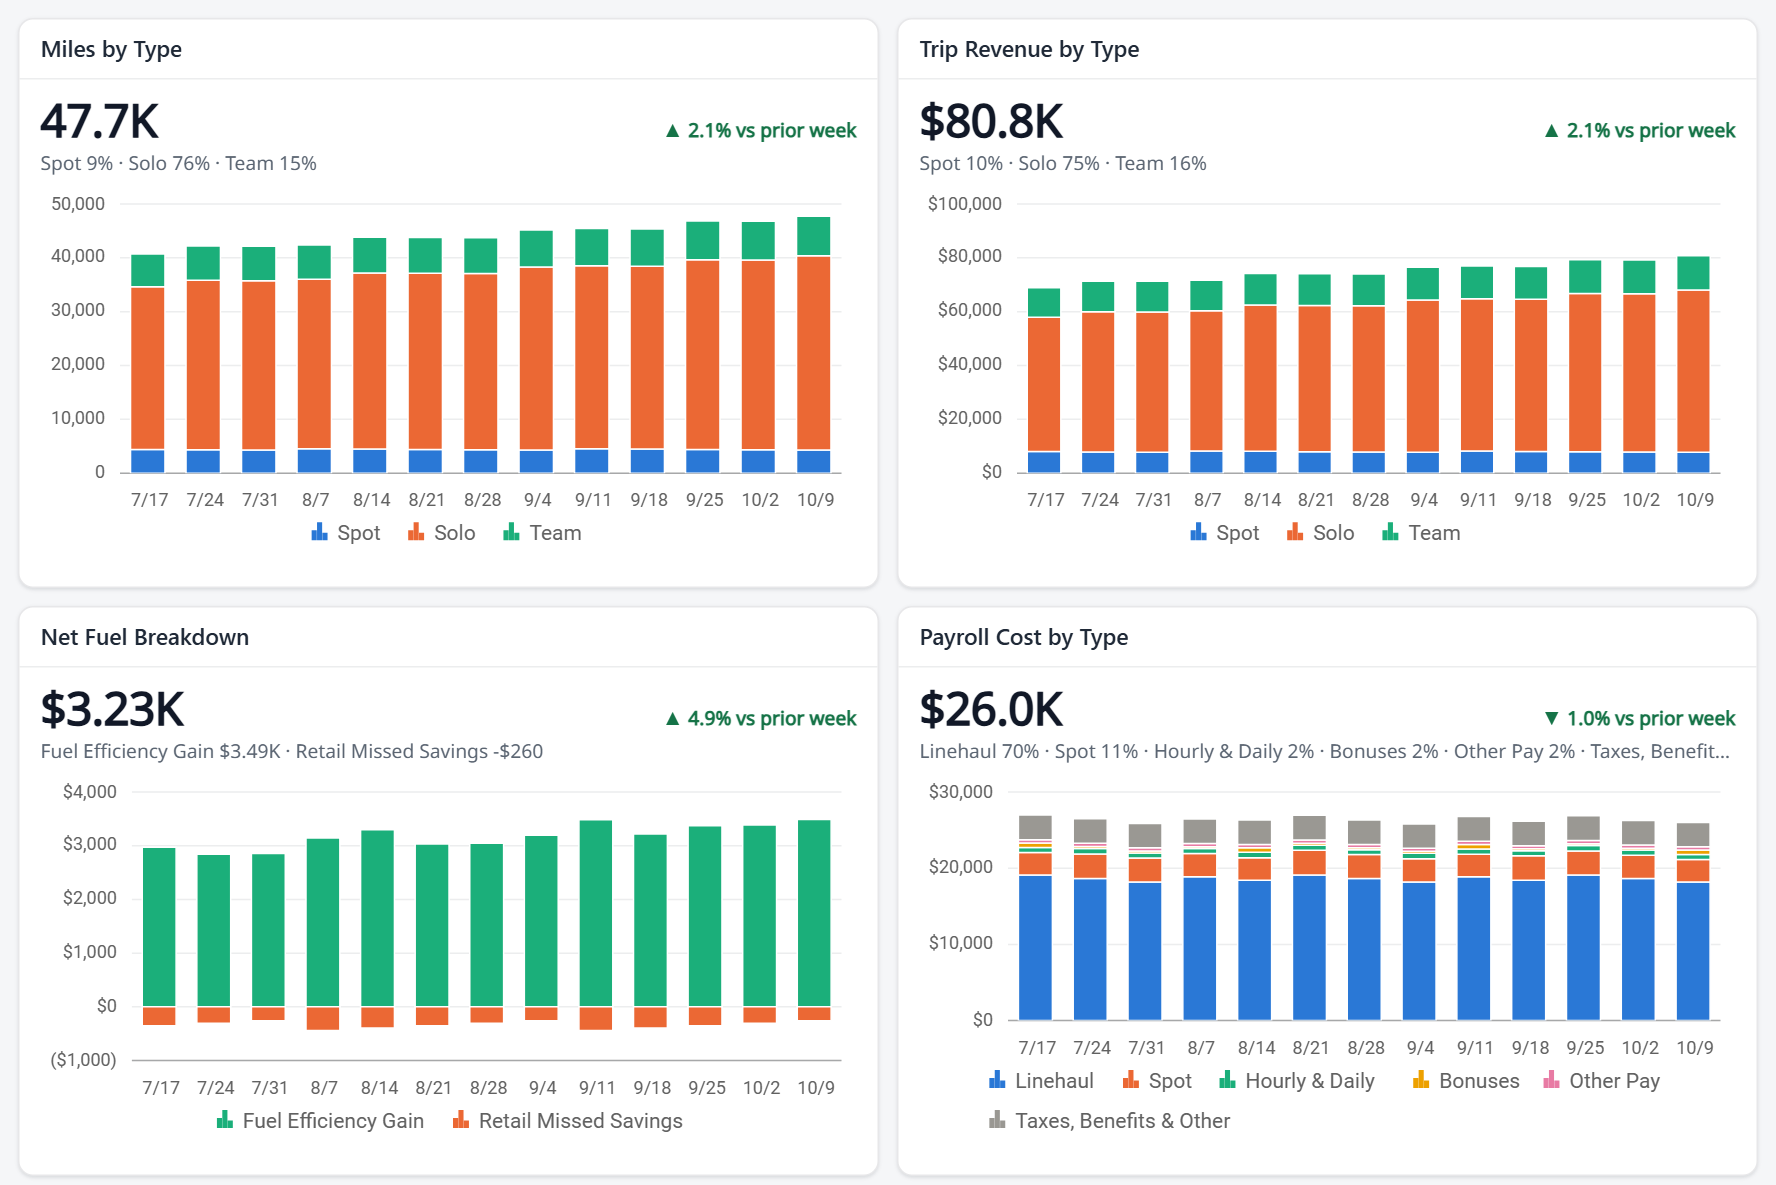Click the $80.8K trip revenue value
The height and width of the screenshot is (1185, 1776).
point(991,121)
